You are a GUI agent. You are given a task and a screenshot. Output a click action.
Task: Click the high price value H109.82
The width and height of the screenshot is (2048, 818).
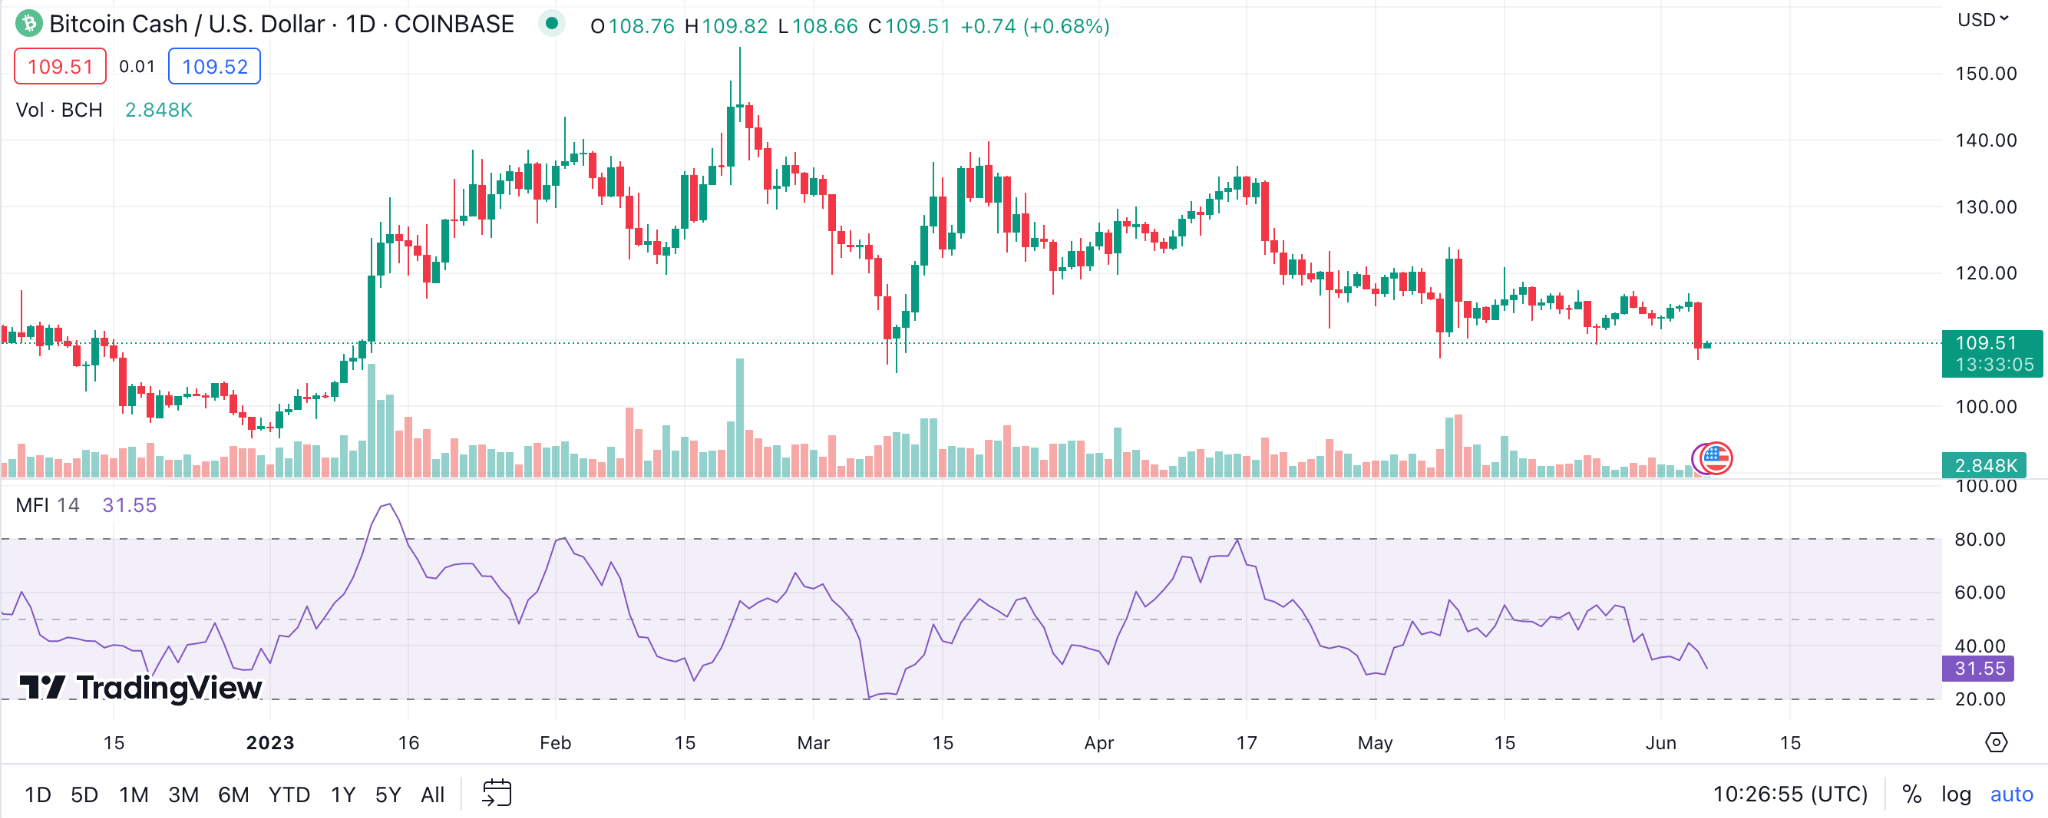pyautogui.click(x=726, y=26)
